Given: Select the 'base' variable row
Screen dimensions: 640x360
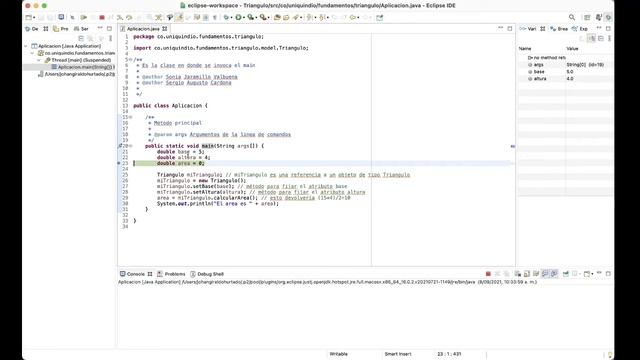Looking at the screenshot, I should (565, 71).
